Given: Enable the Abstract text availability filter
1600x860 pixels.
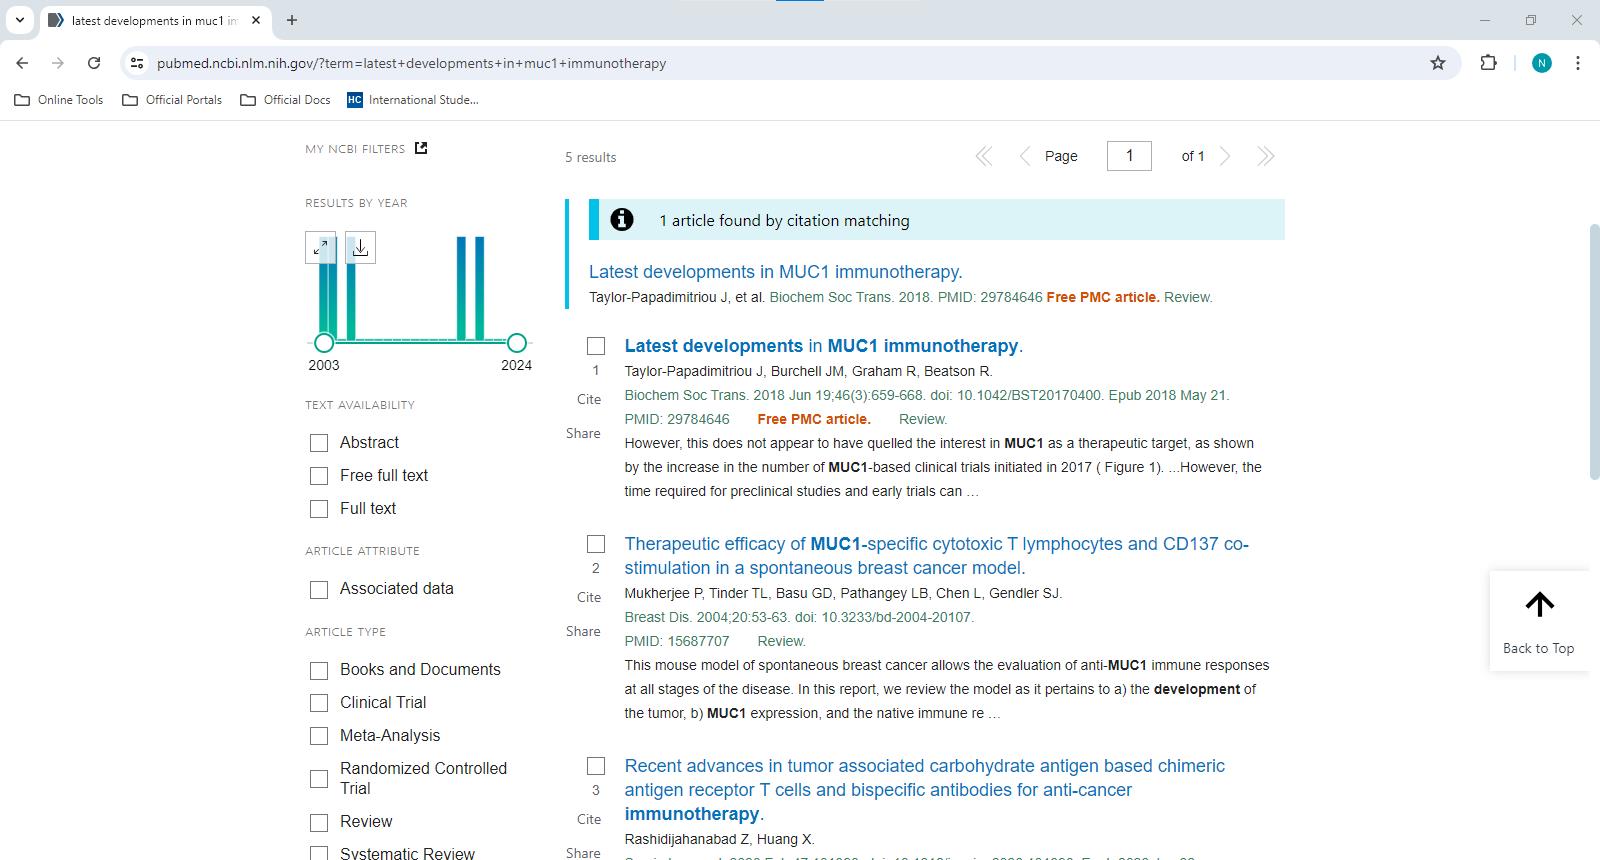Looking at the screenshot, I should pyautogui.click(x=319, y=443).
